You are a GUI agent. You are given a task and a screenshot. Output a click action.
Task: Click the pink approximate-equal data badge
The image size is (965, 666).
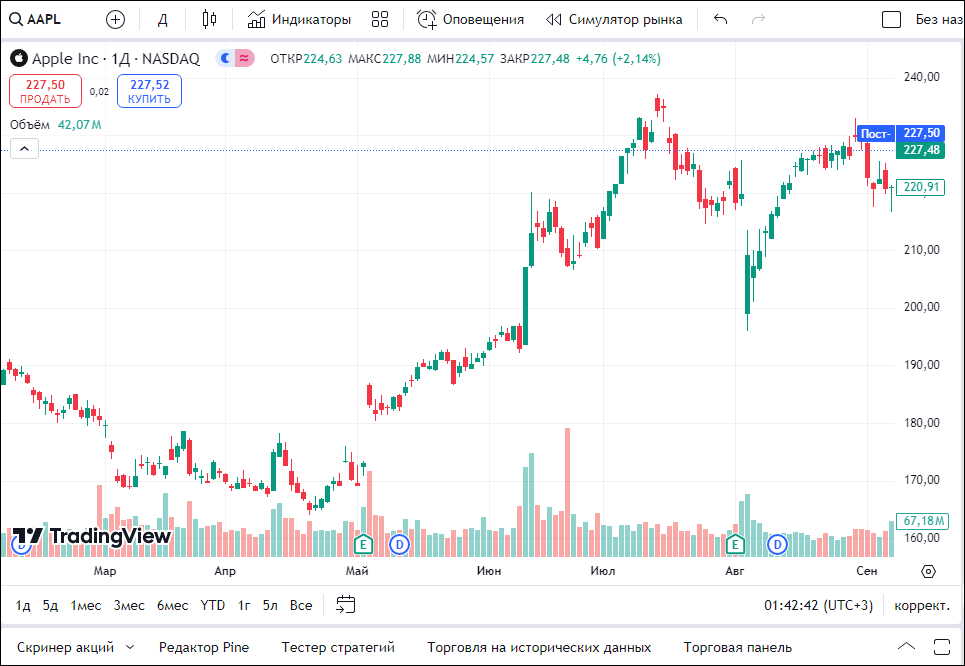(x=245, y=58)
